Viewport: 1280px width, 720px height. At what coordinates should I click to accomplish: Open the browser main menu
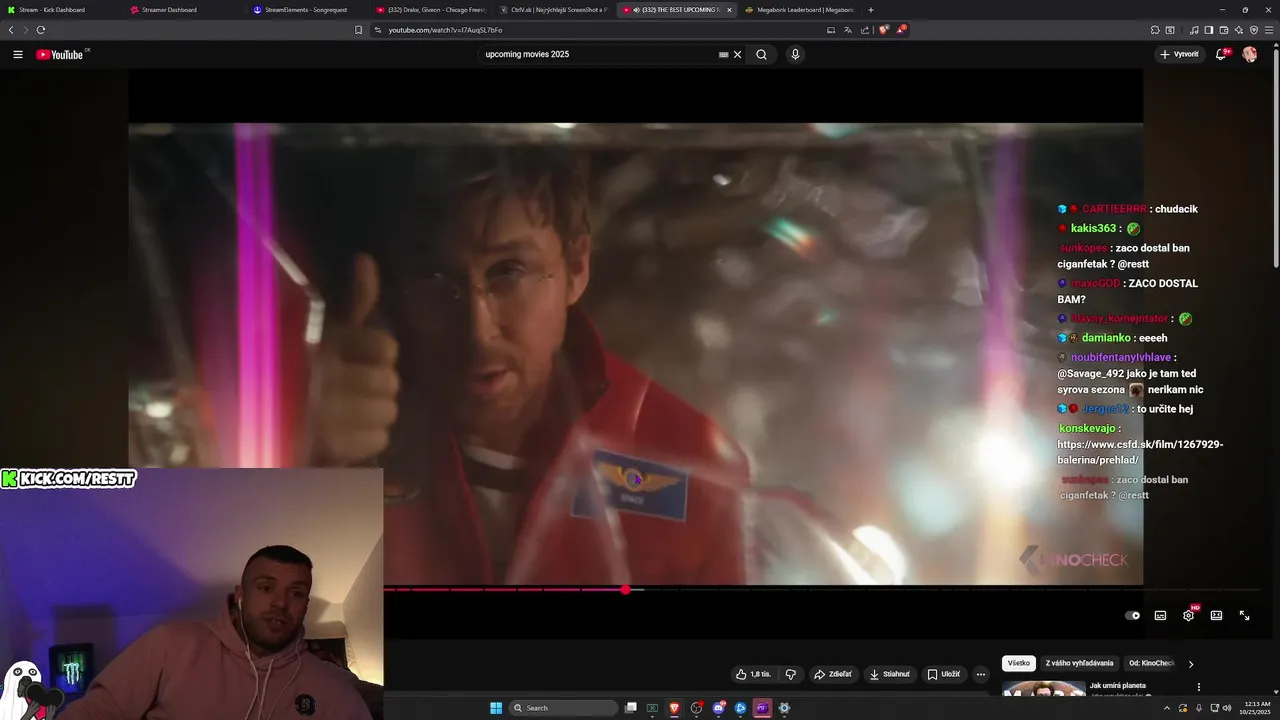pos(1269,30)
